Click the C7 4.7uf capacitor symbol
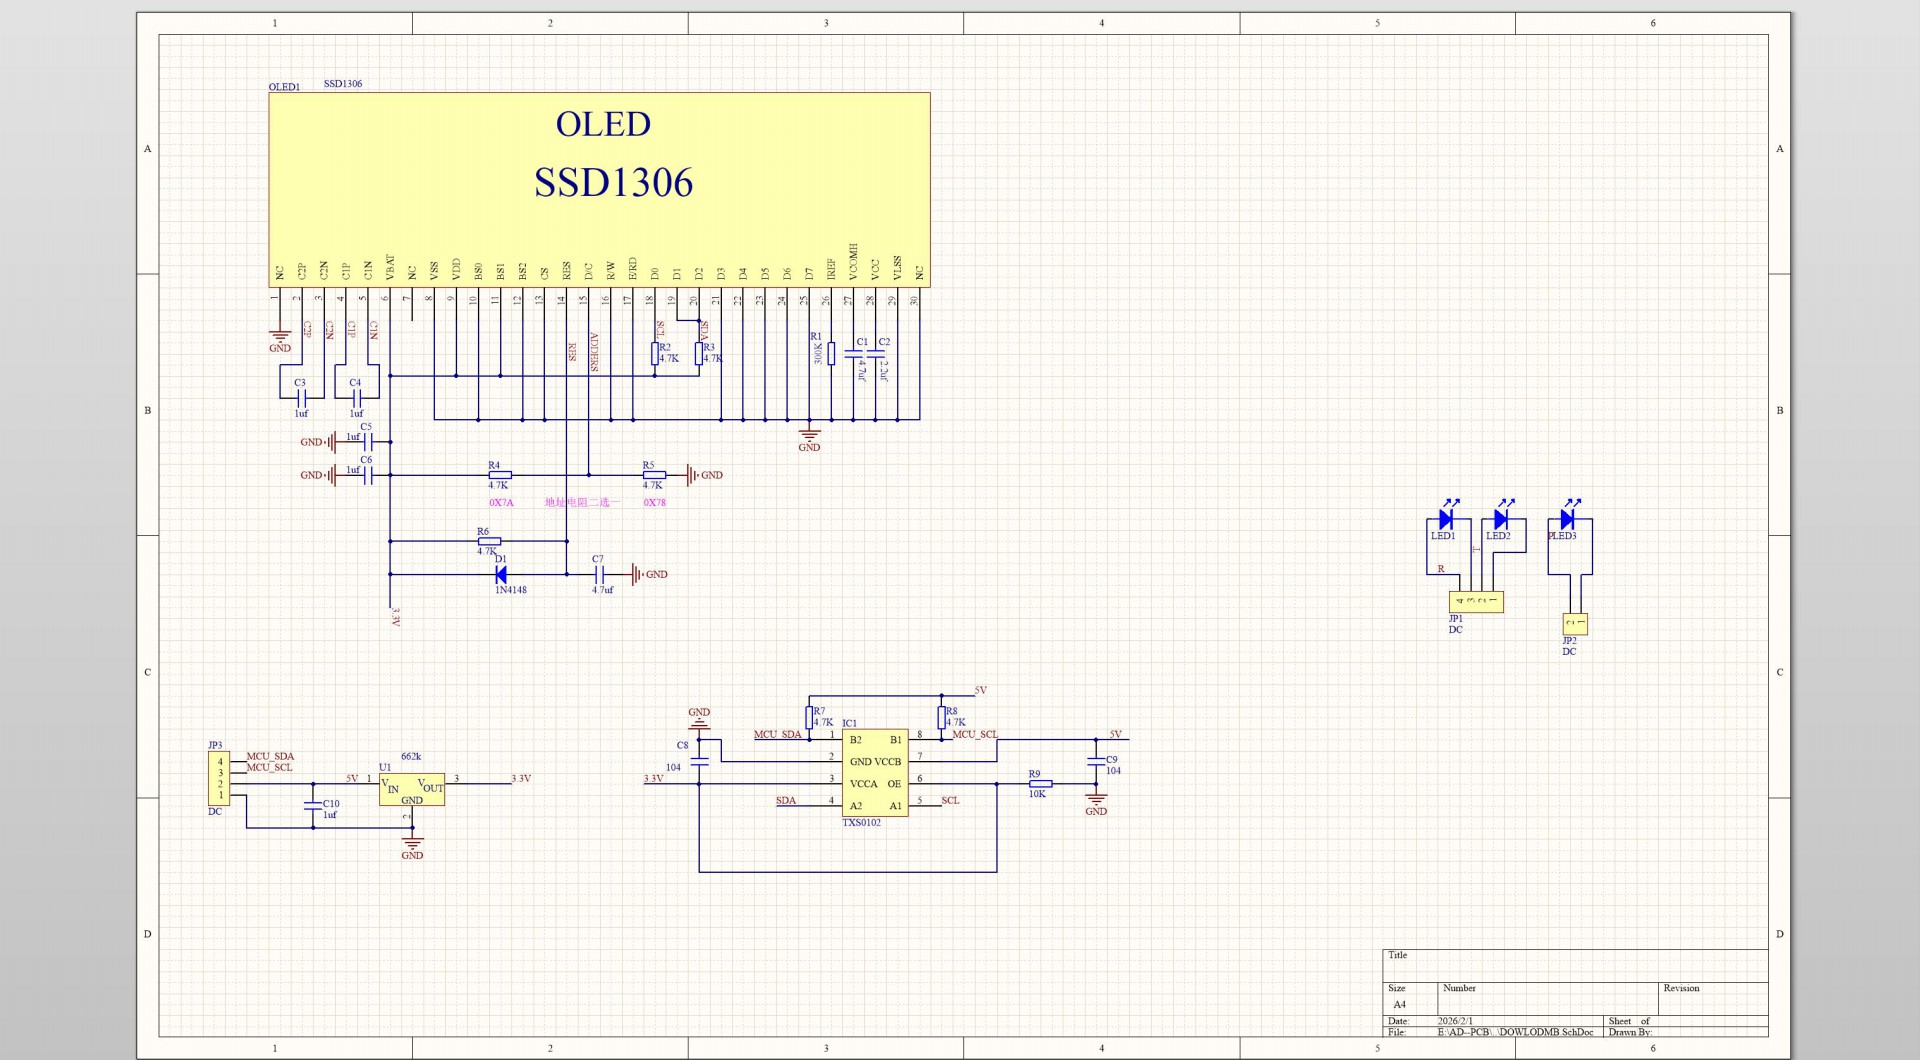This screenshot has height=1060, width=1920. point(600,574)
